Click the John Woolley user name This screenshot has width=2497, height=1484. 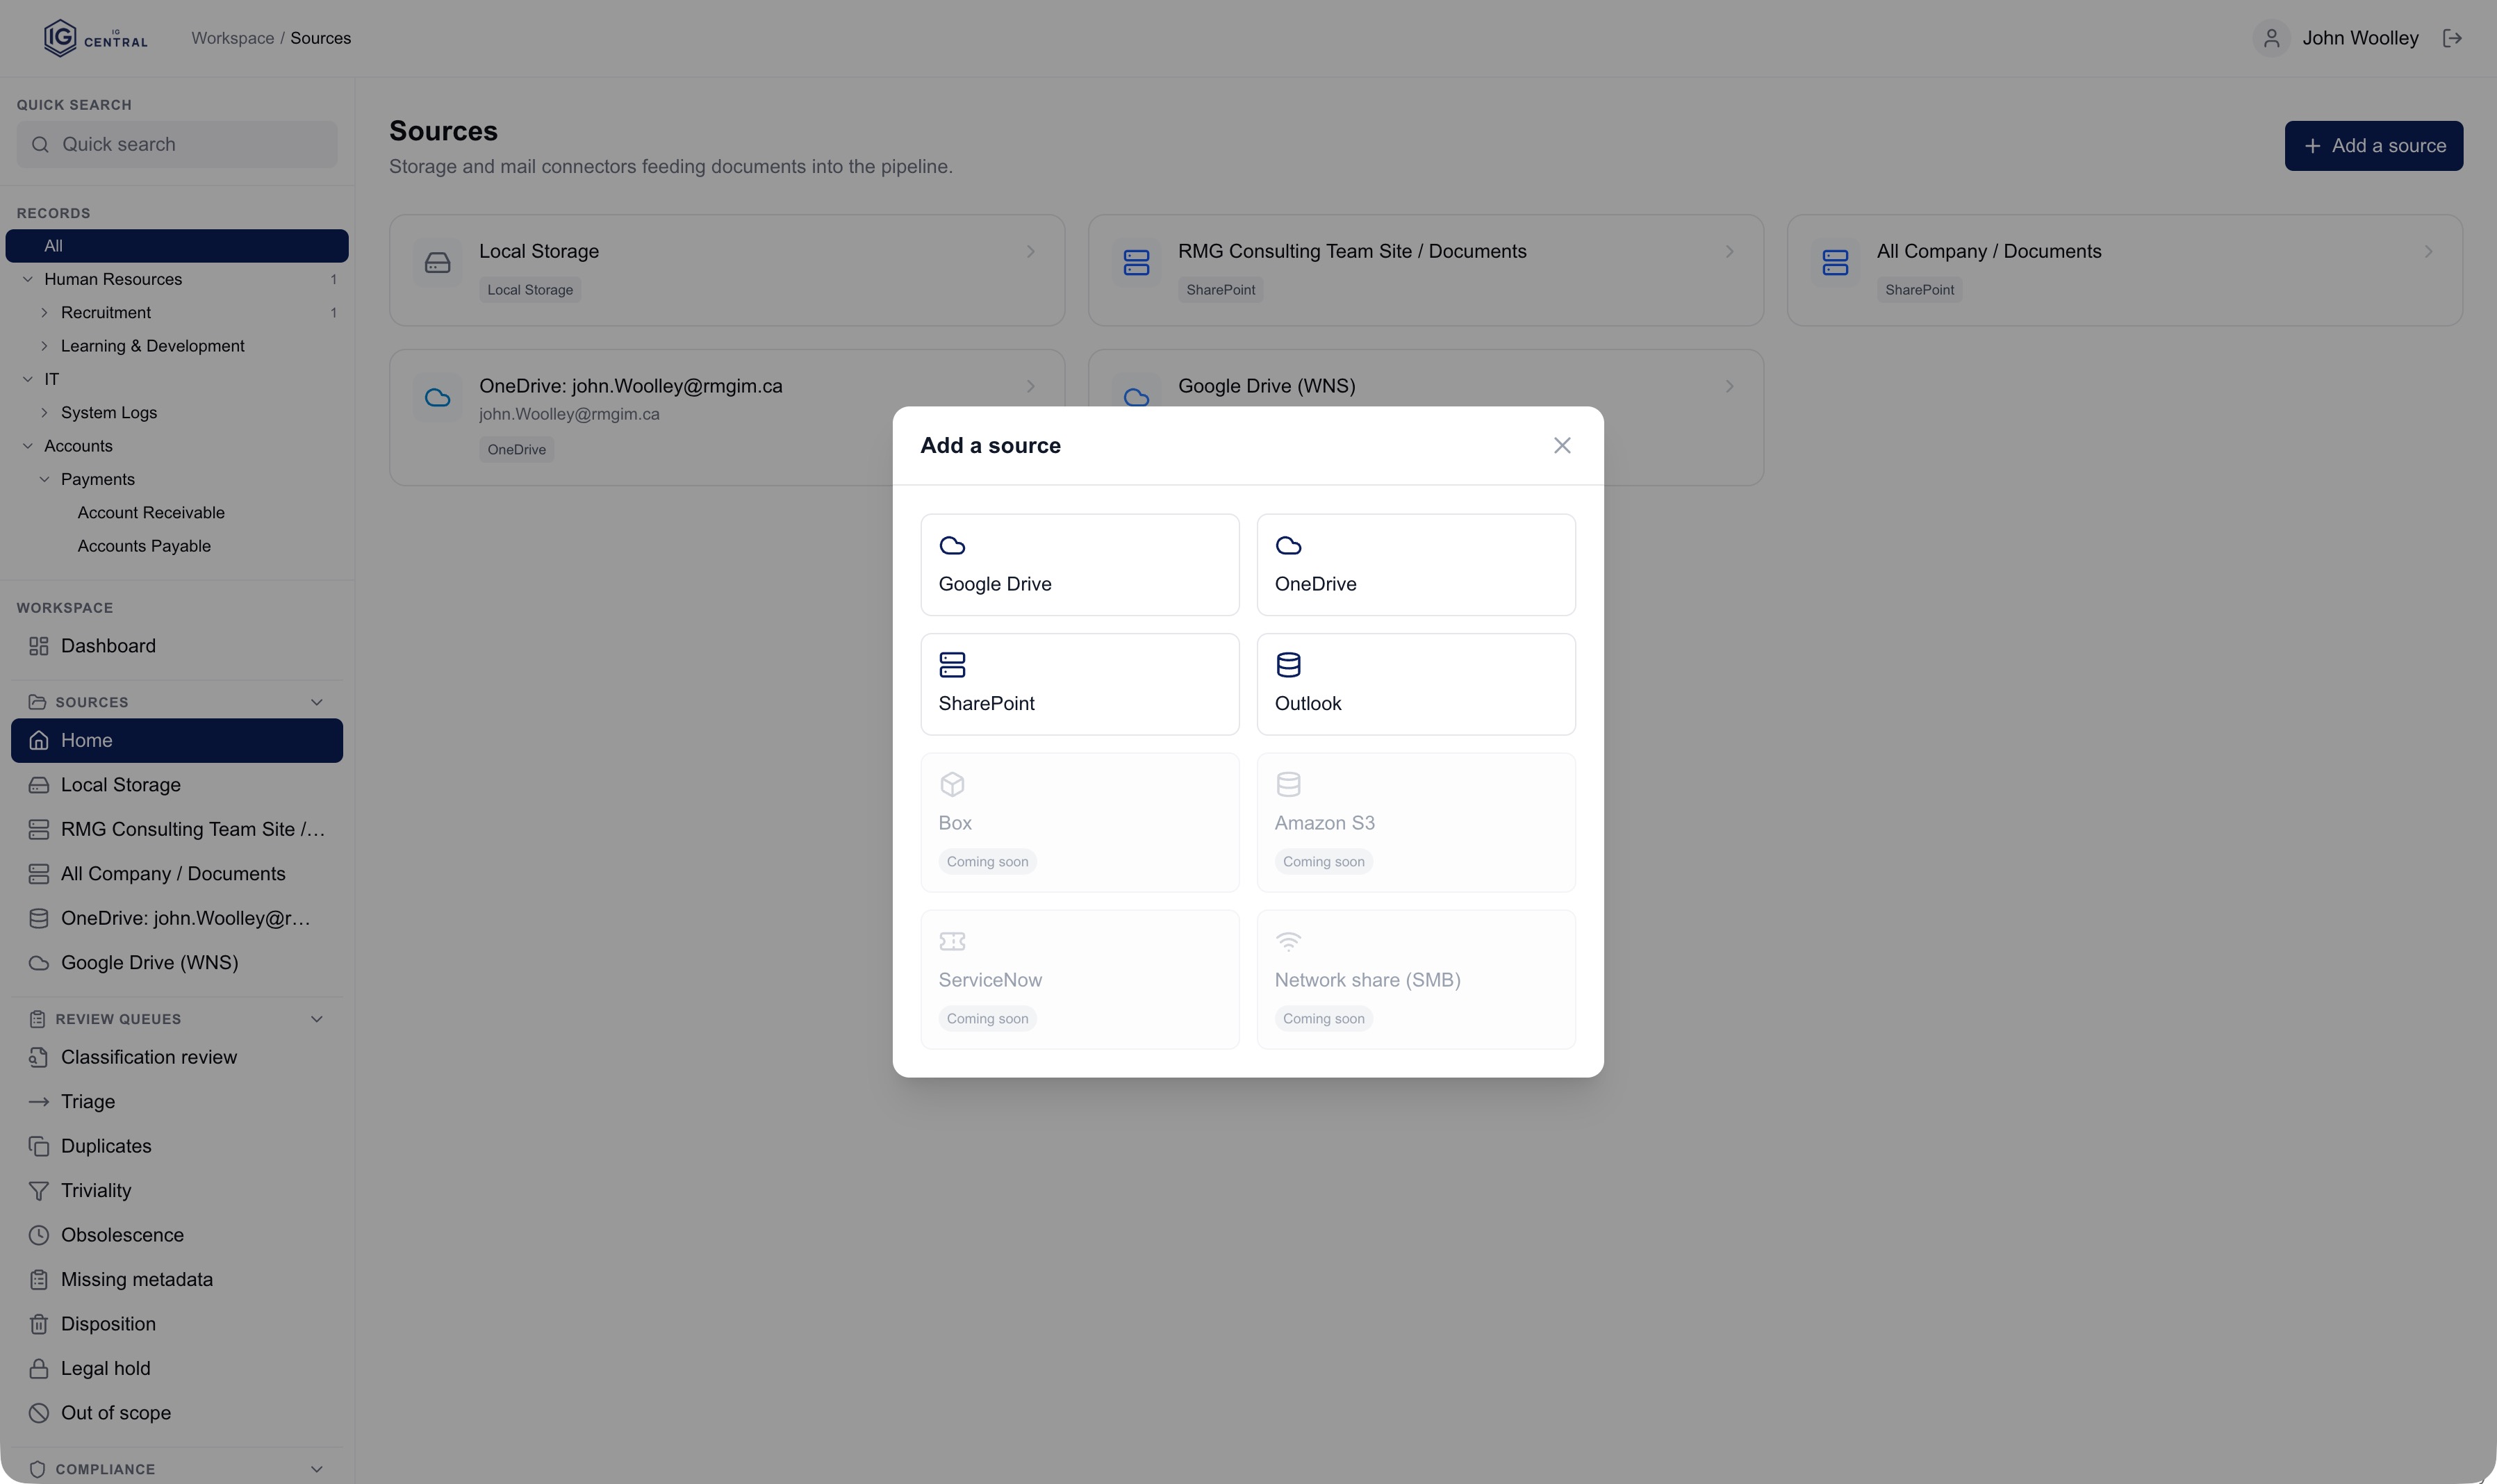click(2360, 38)
